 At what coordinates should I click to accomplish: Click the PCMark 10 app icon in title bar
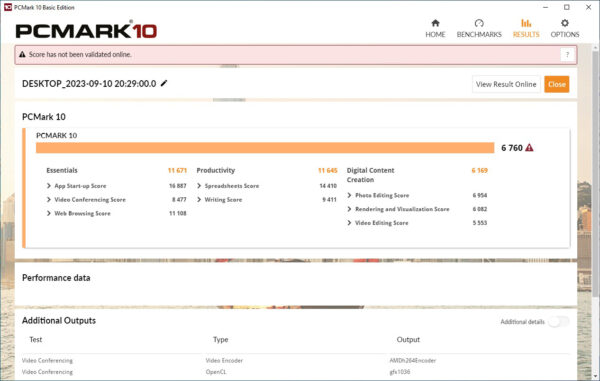tap(8, 7)
